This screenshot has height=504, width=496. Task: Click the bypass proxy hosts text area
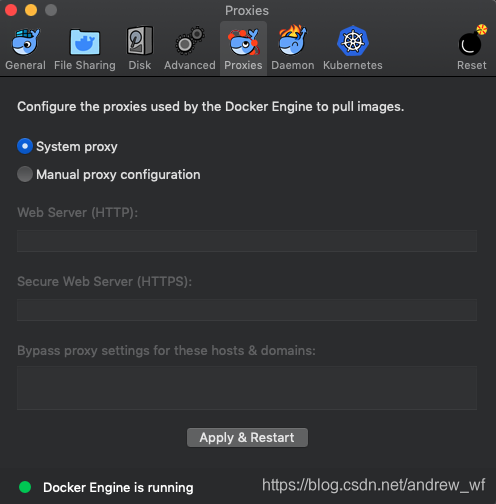click(247, 388)
